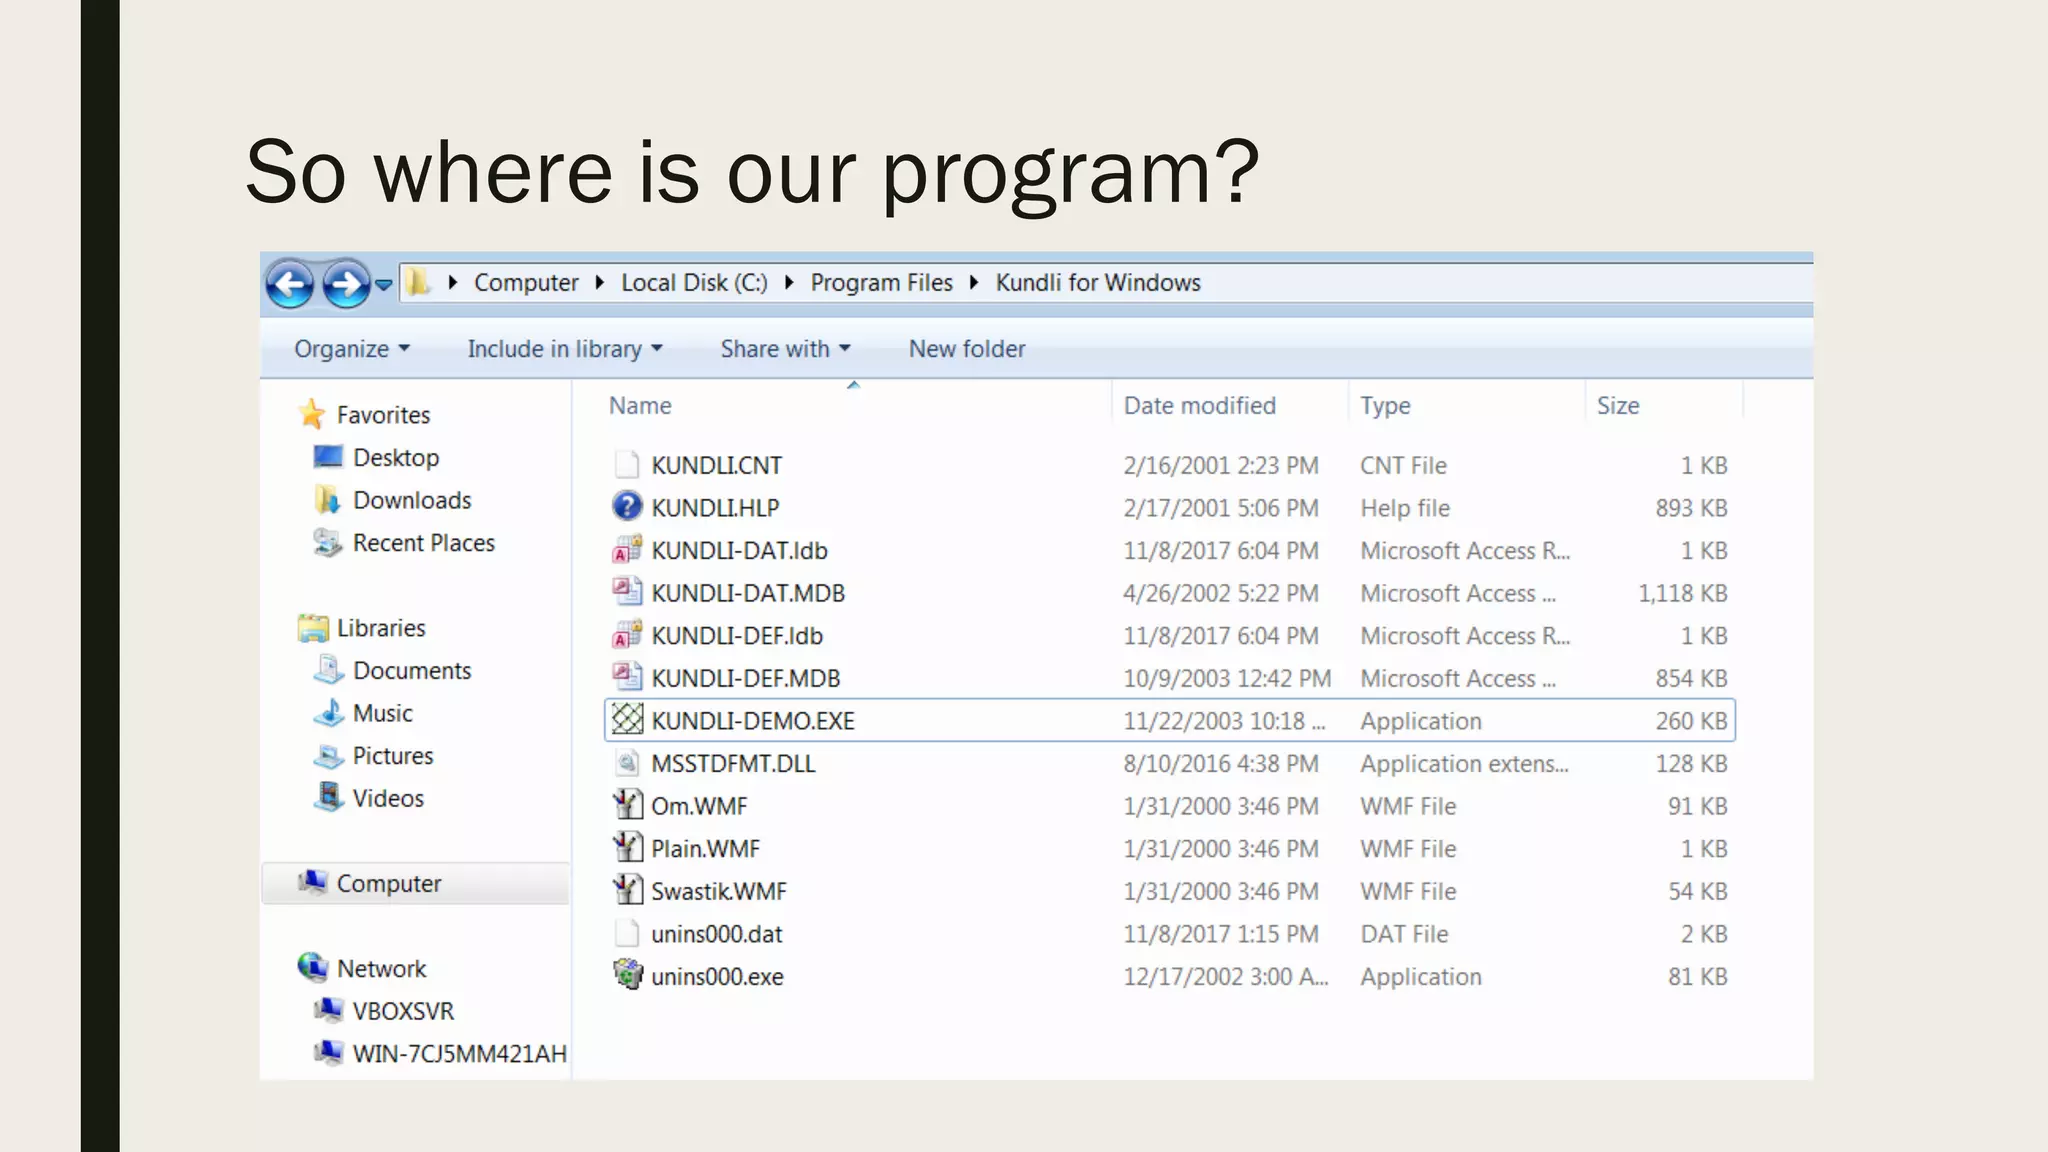Expand the arrow before Computer in breadcrumb
The image size is (2048, 1152).
453,283
